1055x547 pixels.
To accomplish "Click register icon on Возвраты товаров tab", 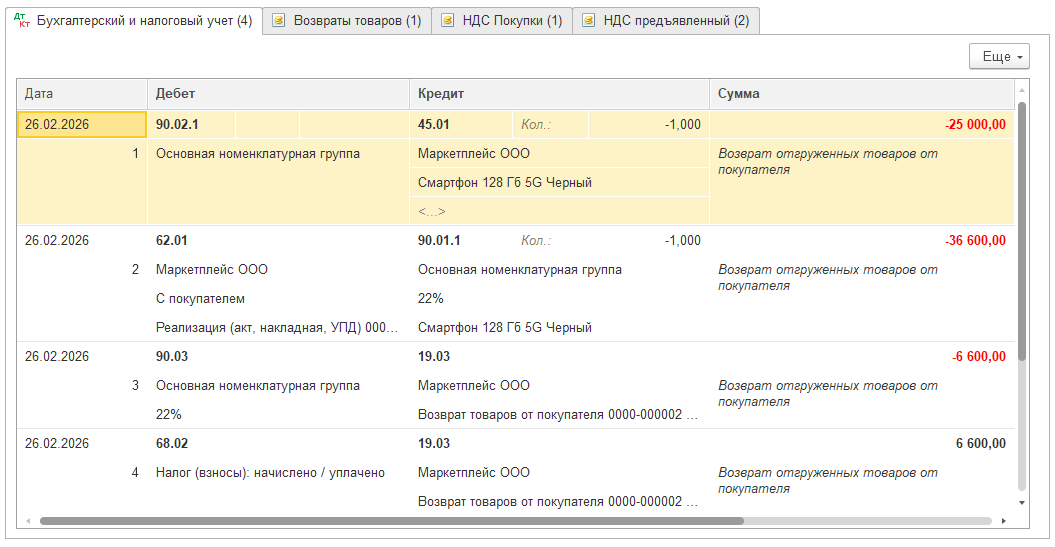I will 278,21.
